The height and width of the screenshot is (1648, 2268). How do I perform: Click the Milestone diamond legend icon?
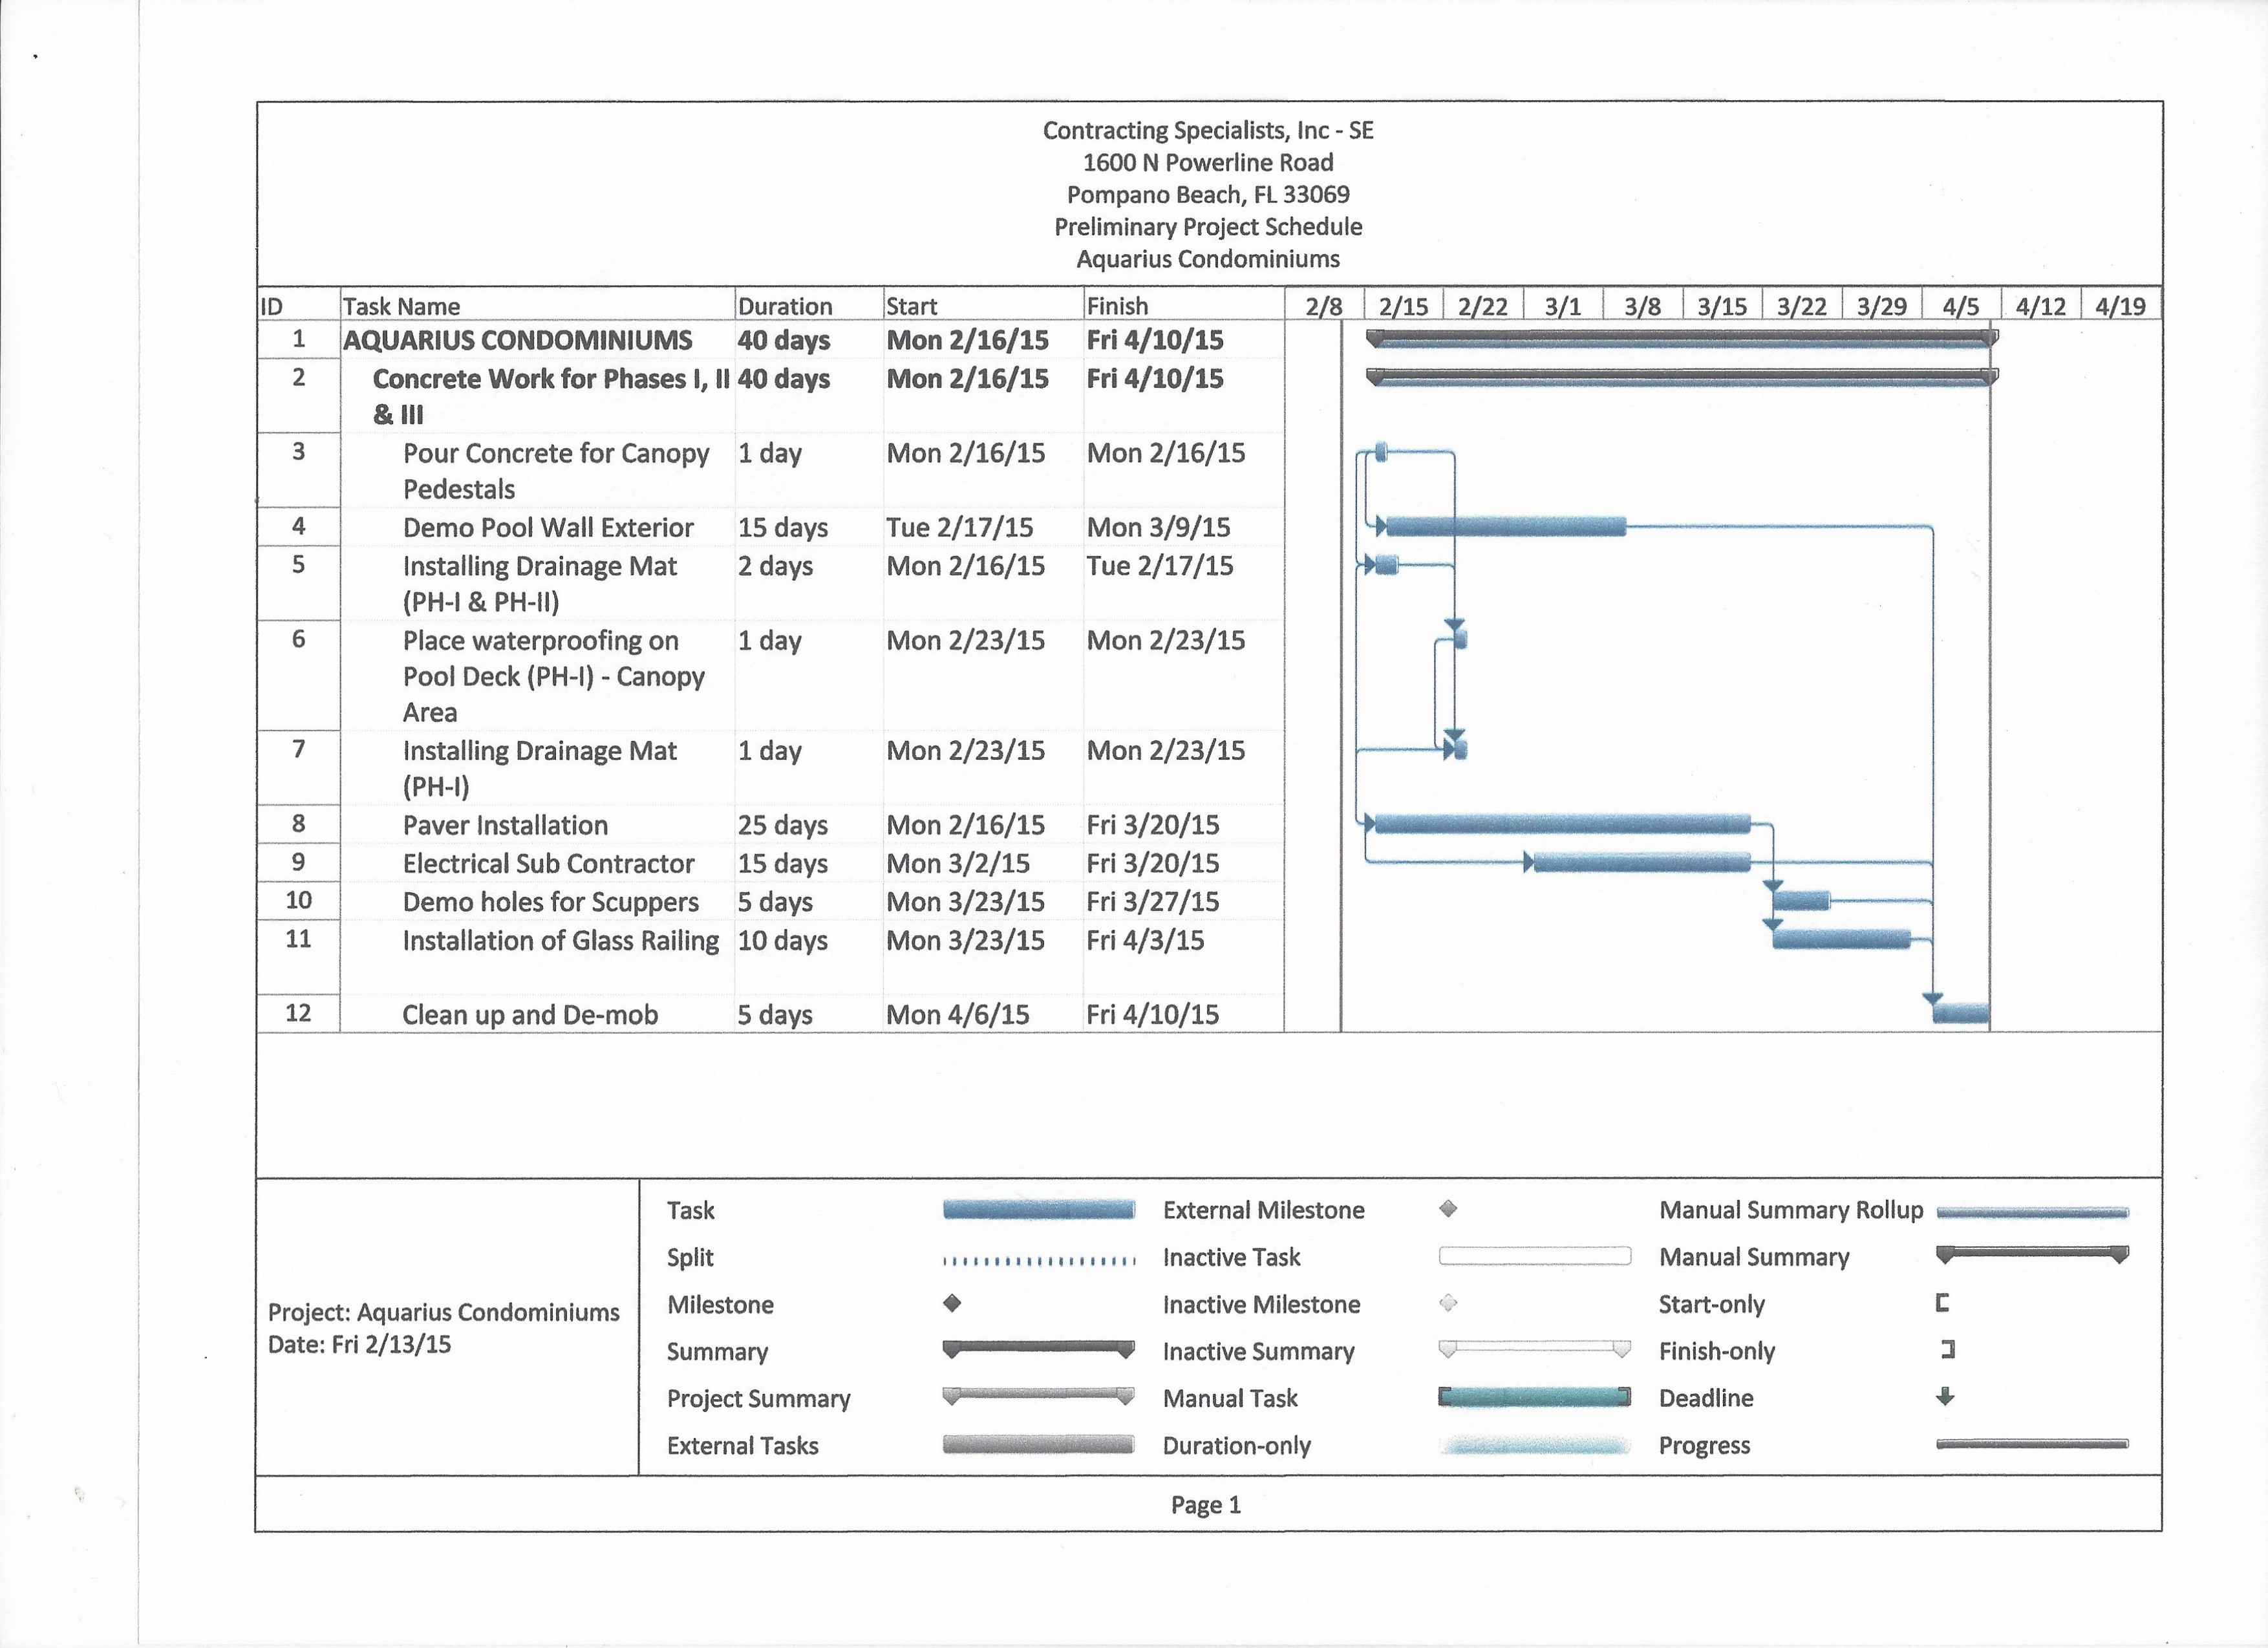952,1303
